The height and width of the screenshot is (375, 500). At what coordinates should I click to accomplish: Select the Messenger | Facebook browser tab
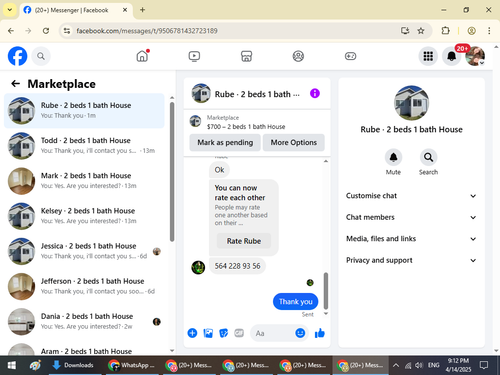point(76,10)
